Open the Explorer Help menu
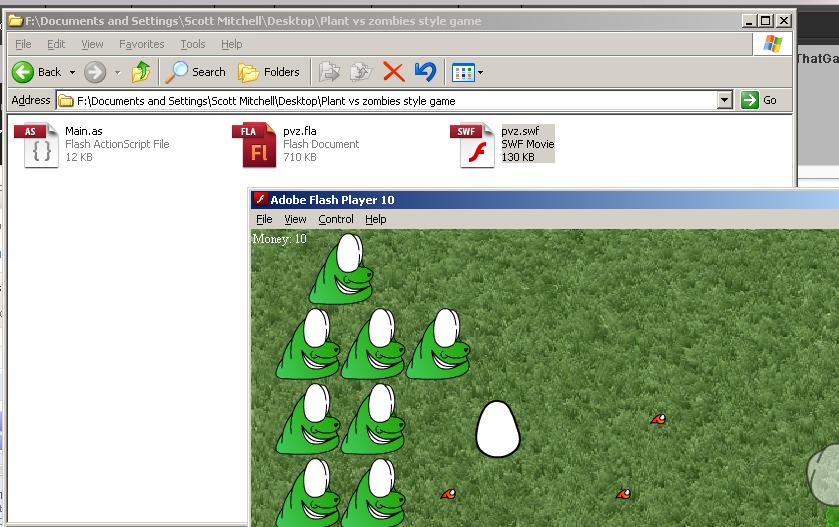The width and height of the screenshot is (839, 527). (232, 44)
